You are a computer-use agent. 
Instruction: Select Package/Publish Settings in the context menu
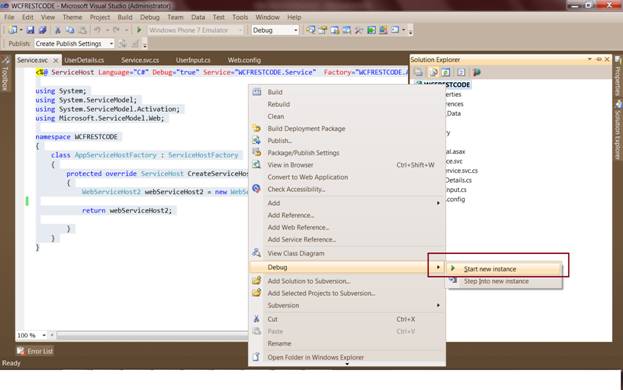[303, 153]
